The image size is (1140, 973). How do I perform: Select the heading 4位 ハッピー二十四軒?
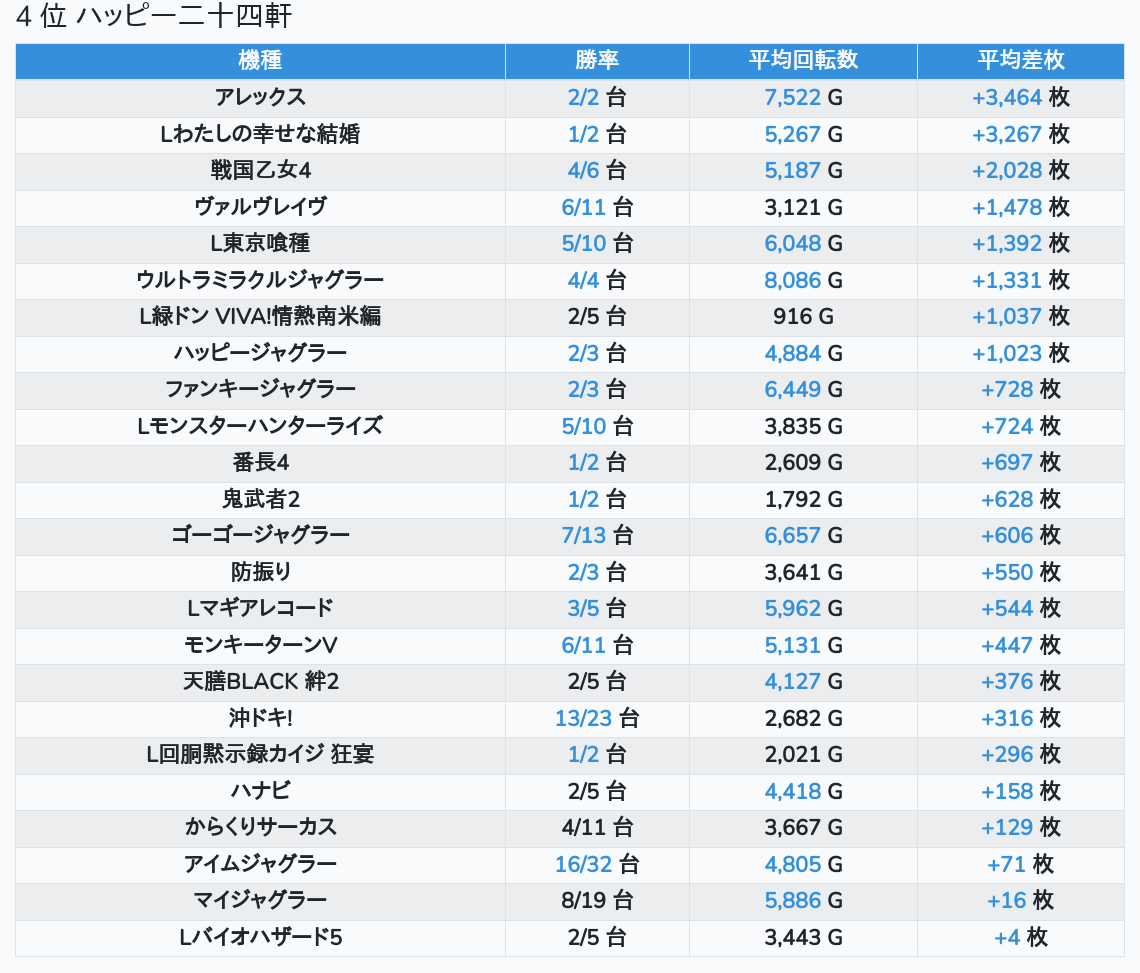[x=153, y=16]
